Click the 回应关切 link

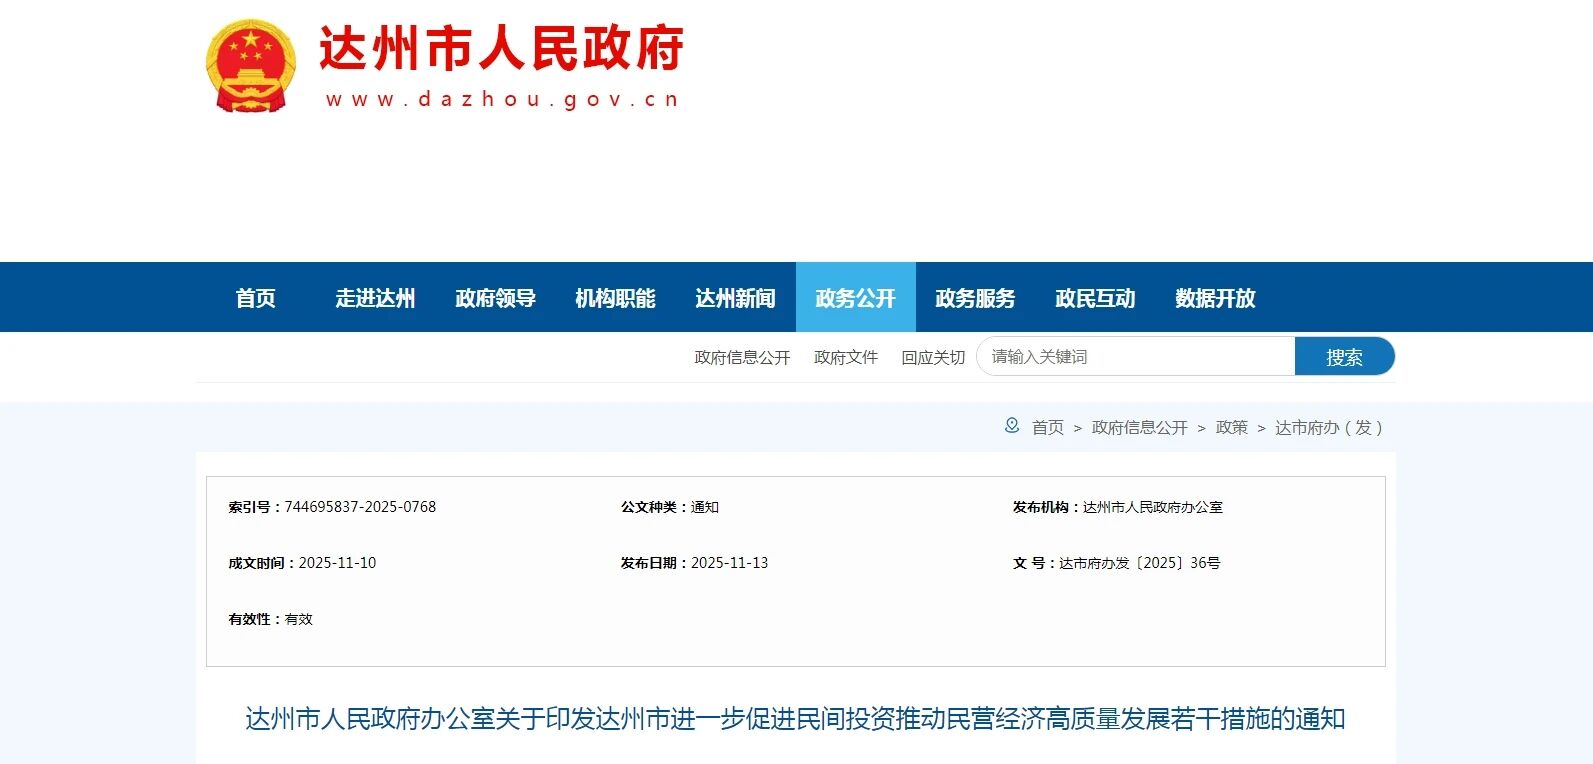click(x=933, y=357)
